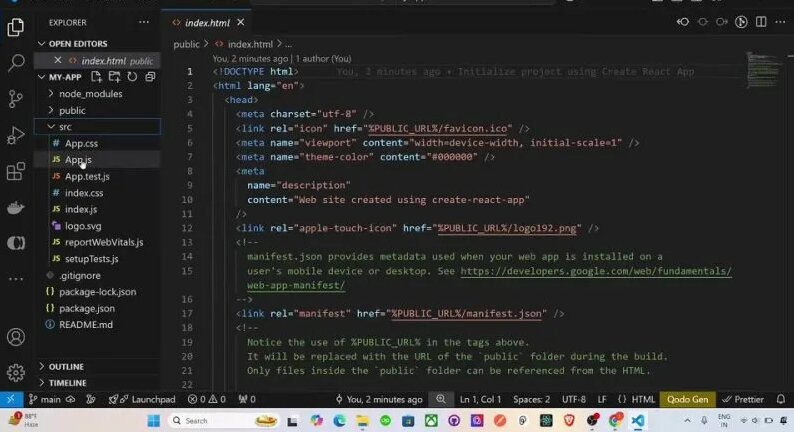The image size is (794, 432).
Task: Show additional views ellipsis in activity bar
Action: [16, 279]
